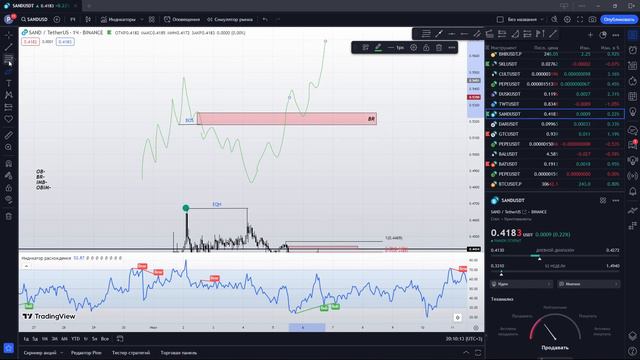Image resolution: width=640 pixels, height=360 pixels.
Task: Take a chart snapshot camera icon
Action: 592,19
